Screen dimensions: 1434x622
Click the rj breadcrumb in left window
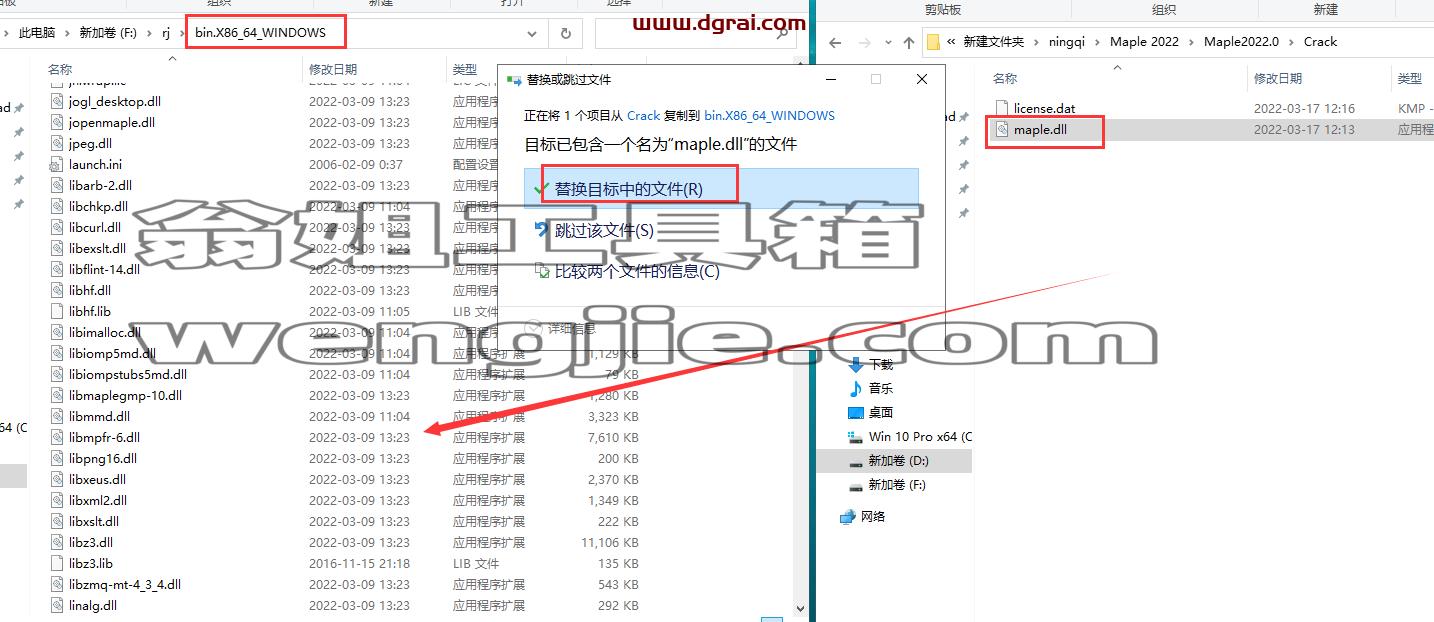click(166, 32)
